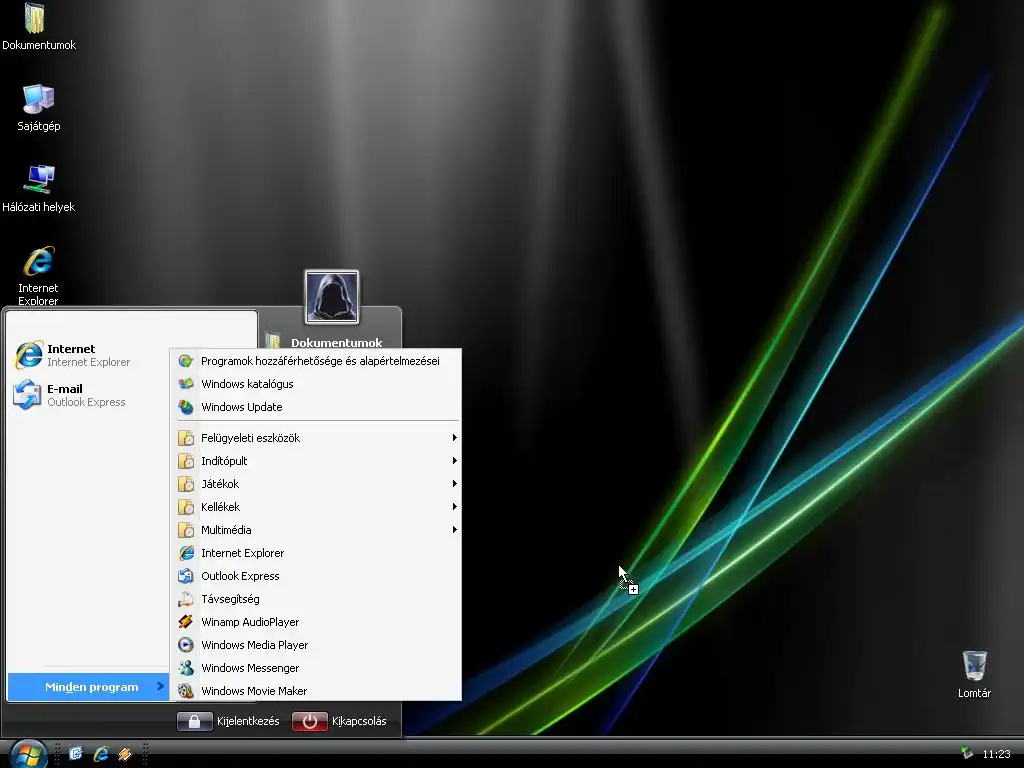Launch Windows Movie Maker from programs list
This screenshot has width=1024, height=768.
[316, 691]
